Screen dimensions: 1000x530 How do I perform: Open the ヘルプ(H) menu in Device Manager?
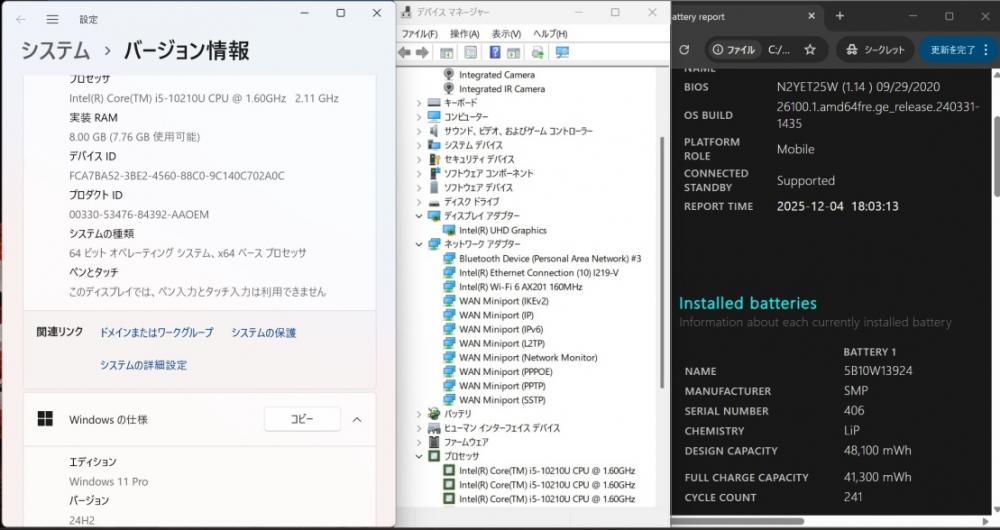[550, 34]
